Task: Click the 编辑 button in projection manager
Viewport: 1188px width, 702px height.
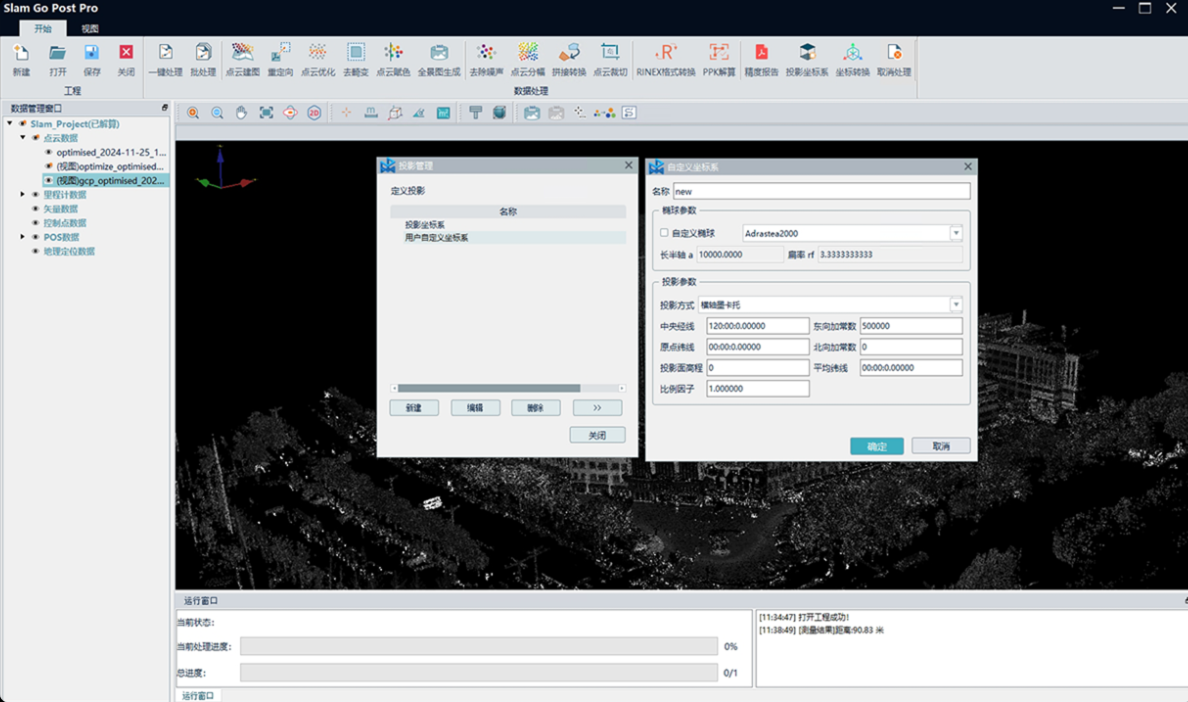Action: (x=475, y=408)
